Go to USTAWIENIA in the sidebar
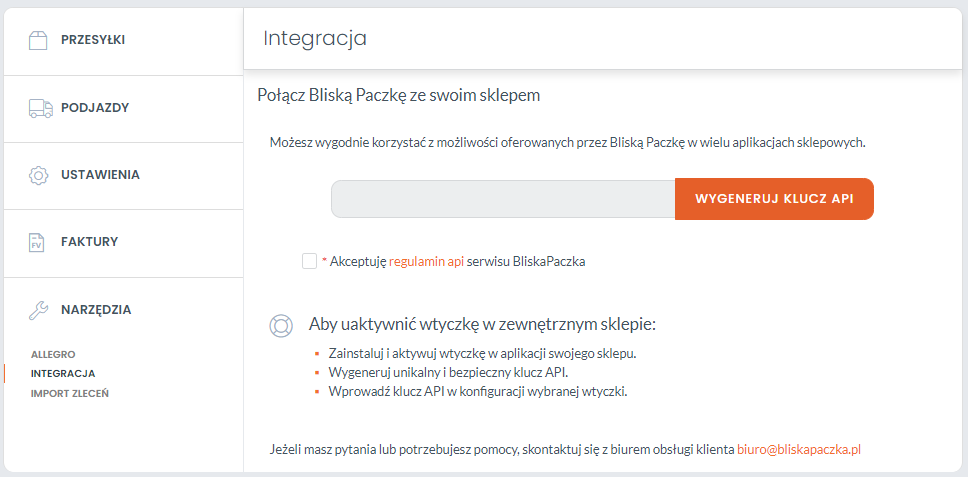The width and height of the screenshot is (968, 477). click(x=101, y=175)
